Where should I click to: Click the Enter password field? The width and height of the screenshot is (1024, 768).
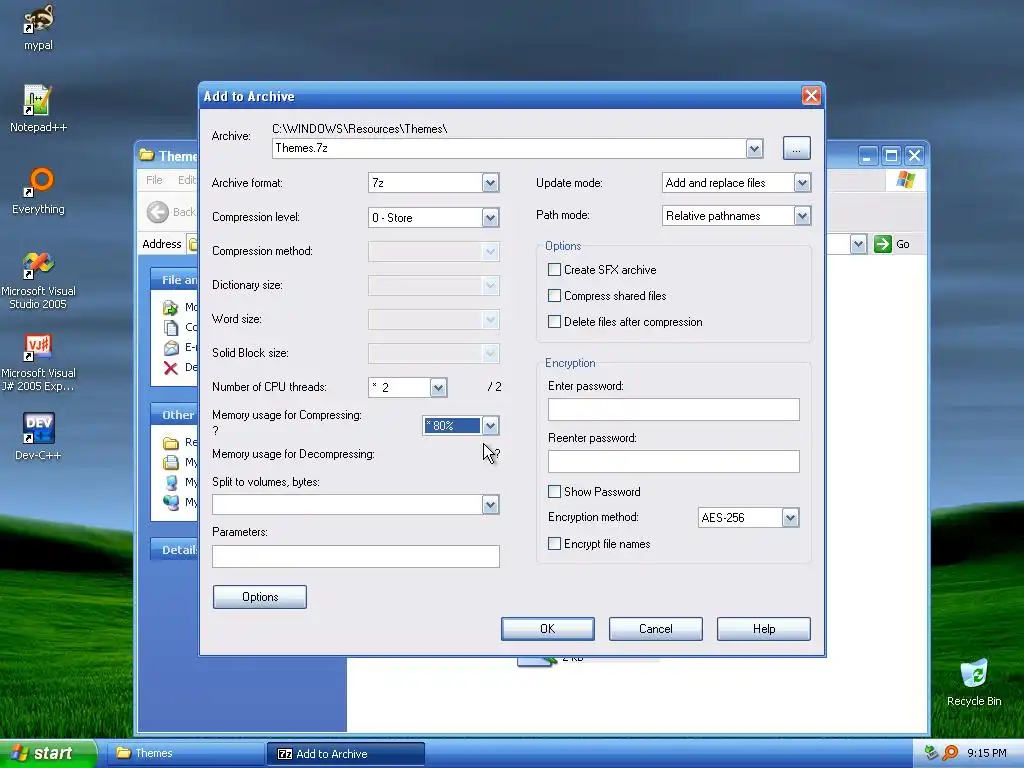pyautogui.click(x=673, y=409)
